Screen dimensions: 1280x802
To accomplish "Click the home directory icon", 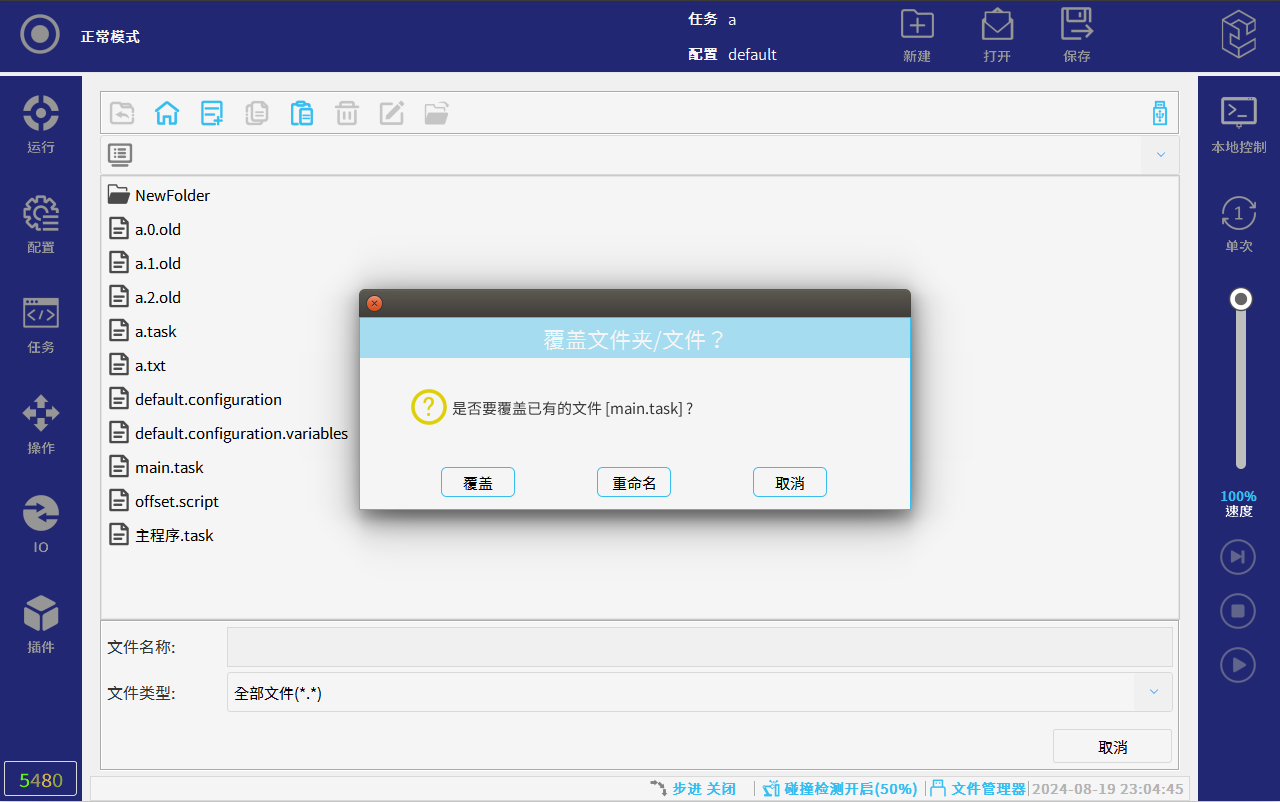I will pyautogui.click(x=166, y=113).
